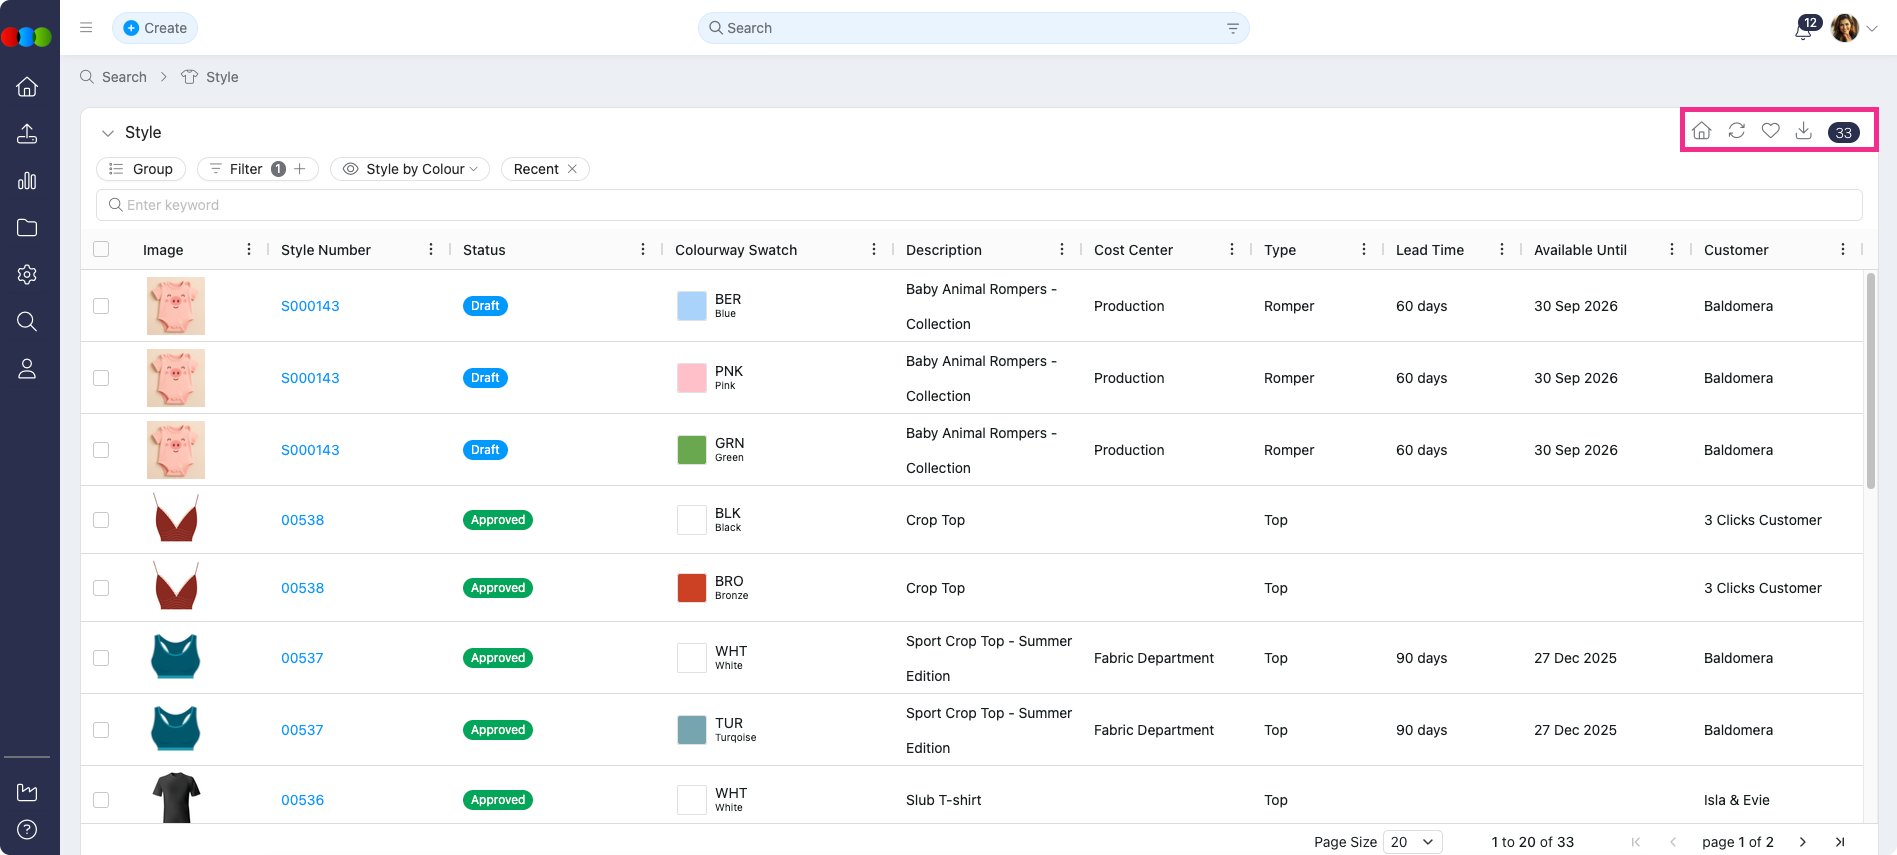
Task: Select checkbox for S000143 PNK Pink row
Action: click(101, 378)
